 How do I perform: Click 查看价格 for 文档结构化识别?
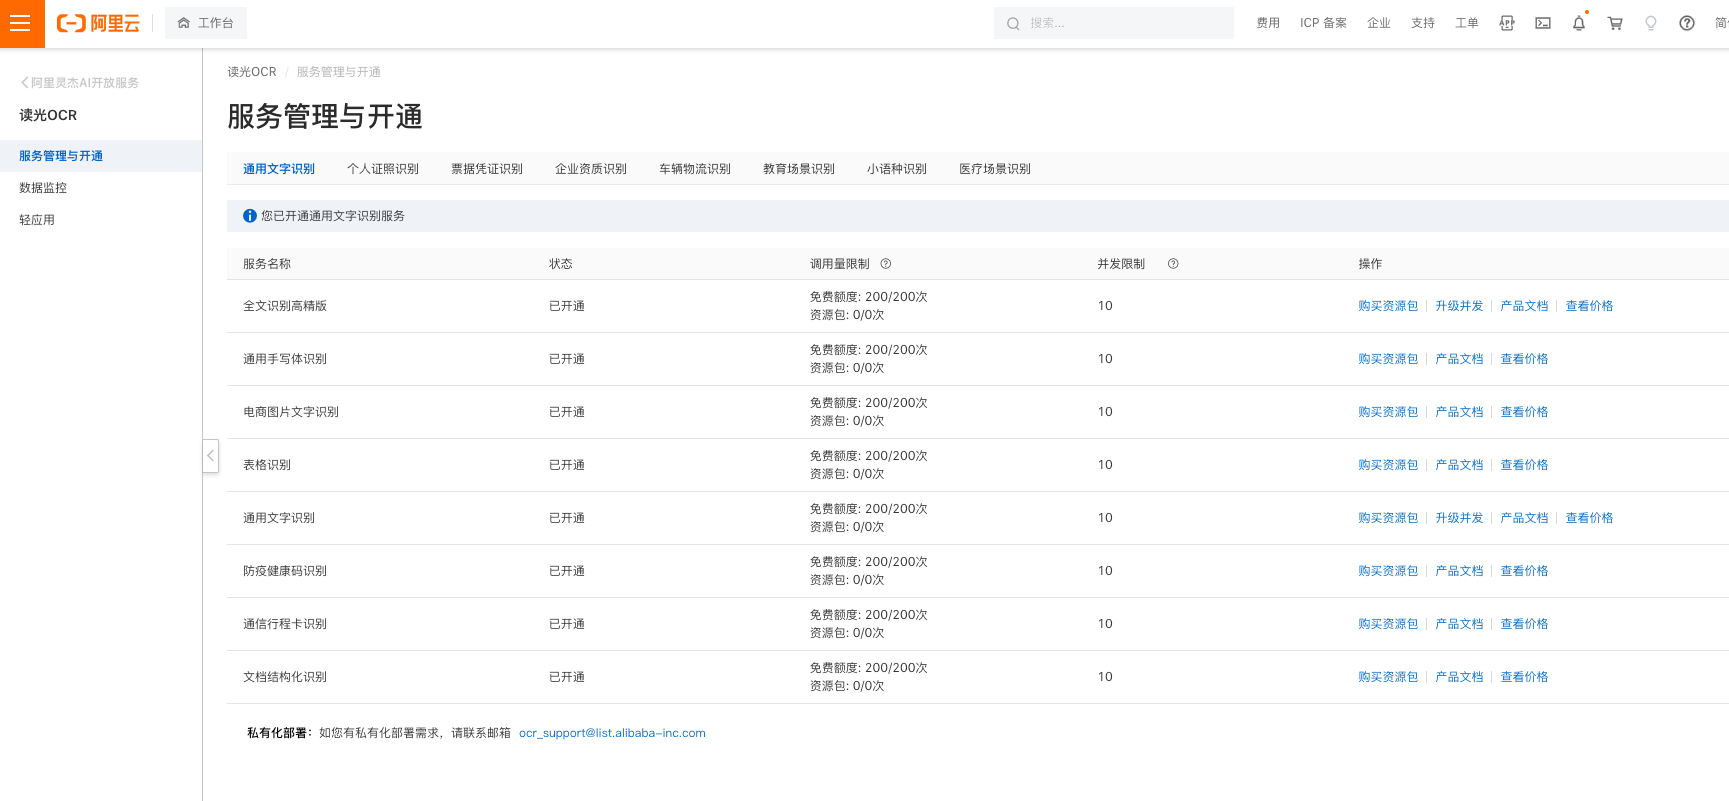pos(1524,677)
